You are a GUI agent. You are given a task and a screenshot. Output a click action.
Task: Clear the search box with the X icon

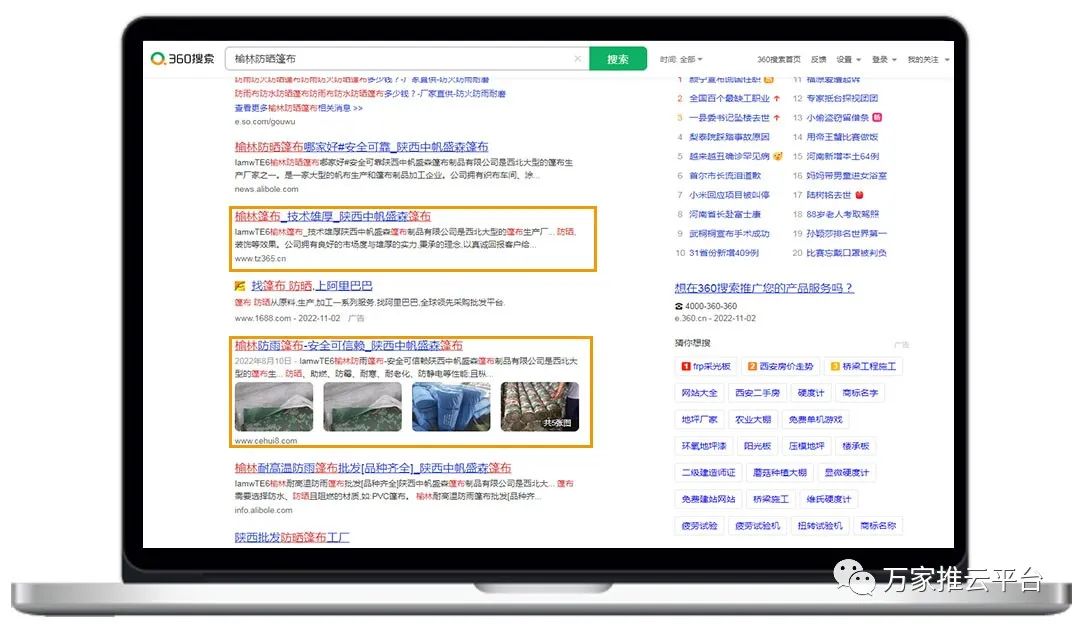pyautogui.click(x=577, y=59)
